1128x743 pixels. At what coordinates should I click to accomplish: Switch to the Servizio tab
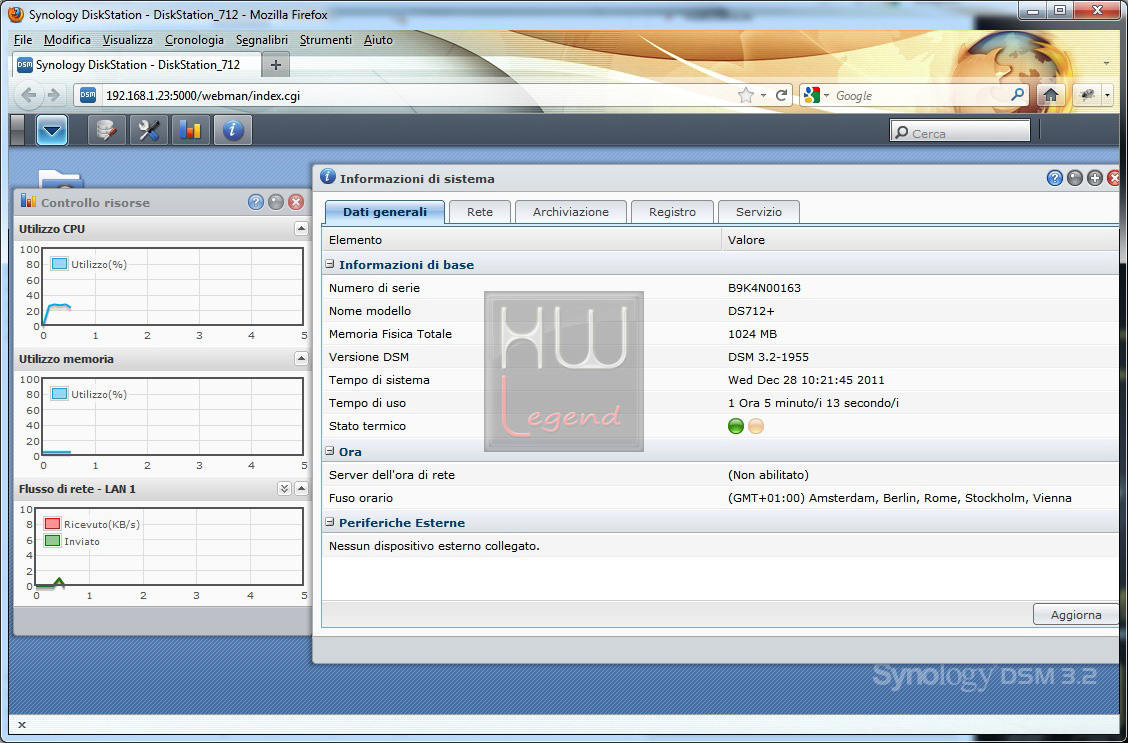pos(759,211)
